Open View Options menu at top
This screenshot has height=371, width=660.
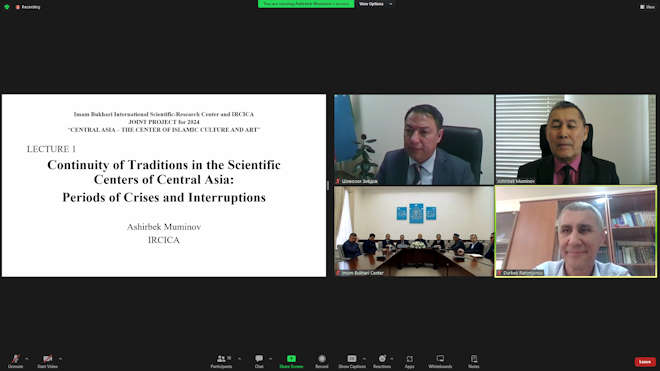[x=375, y=4]
